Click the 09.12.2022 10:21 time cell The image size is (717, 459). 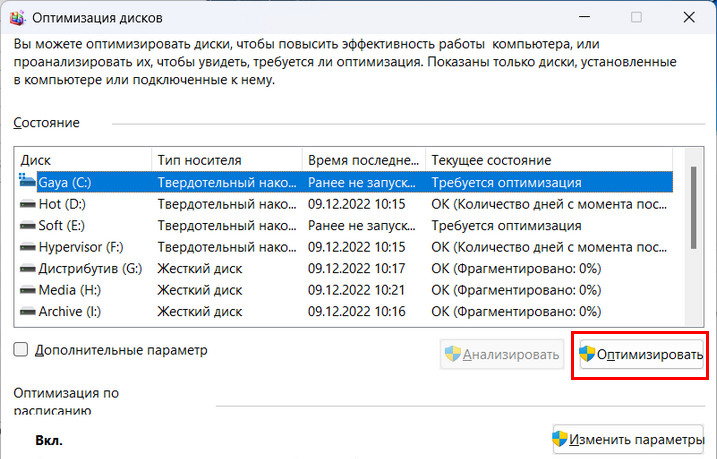click(x=356, y=290)
